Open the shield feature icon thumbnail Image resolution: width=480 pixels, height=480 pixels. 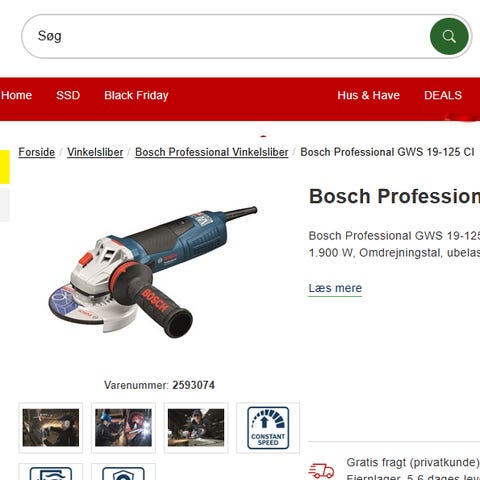click(x=123, y=472)
